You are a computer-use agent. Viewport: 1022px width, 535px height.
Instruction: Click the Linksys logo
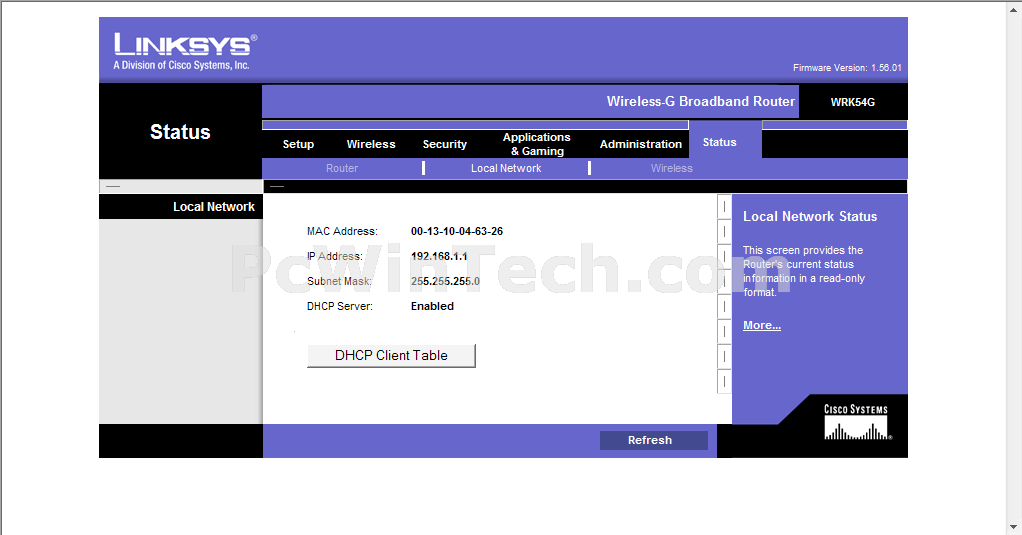(185, 51)
